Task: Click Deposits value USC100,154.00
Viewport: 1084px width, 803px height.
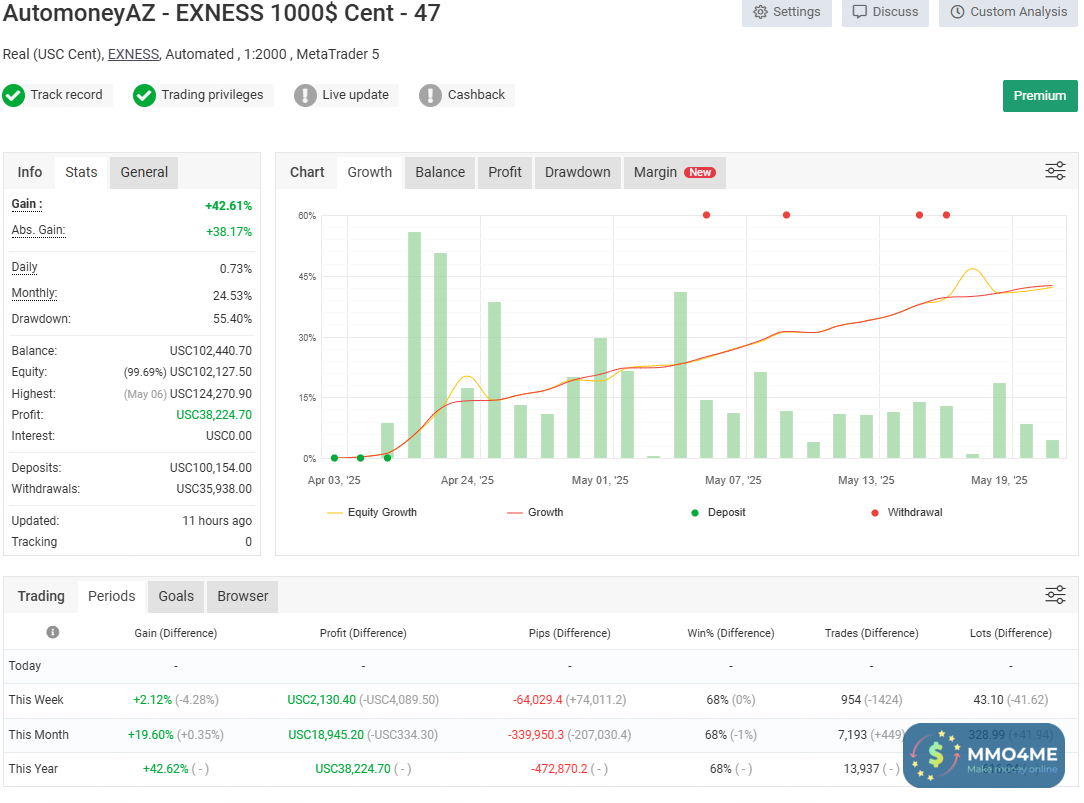Action: click(211, 468)
